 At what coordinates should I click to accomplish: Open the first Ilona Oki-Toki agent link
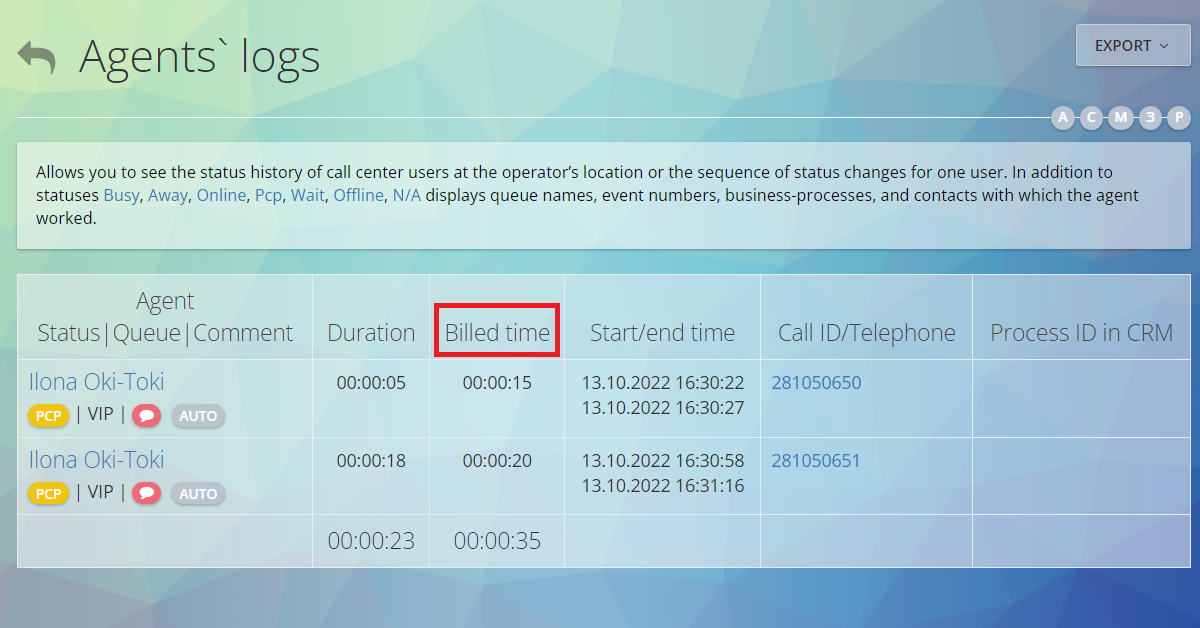[x=96, y=381]
